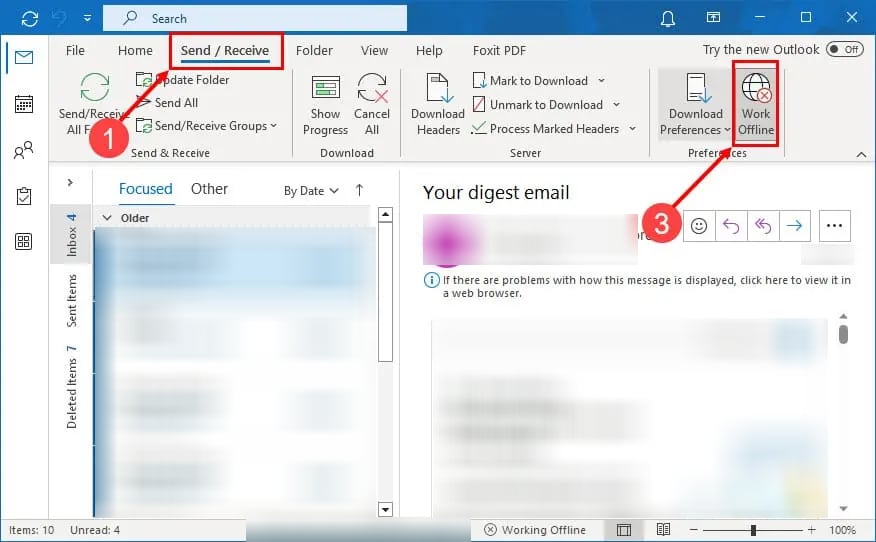876x542 pixels.
Task: Click the zoom out minus button
Action: click(x=693, y=530)
